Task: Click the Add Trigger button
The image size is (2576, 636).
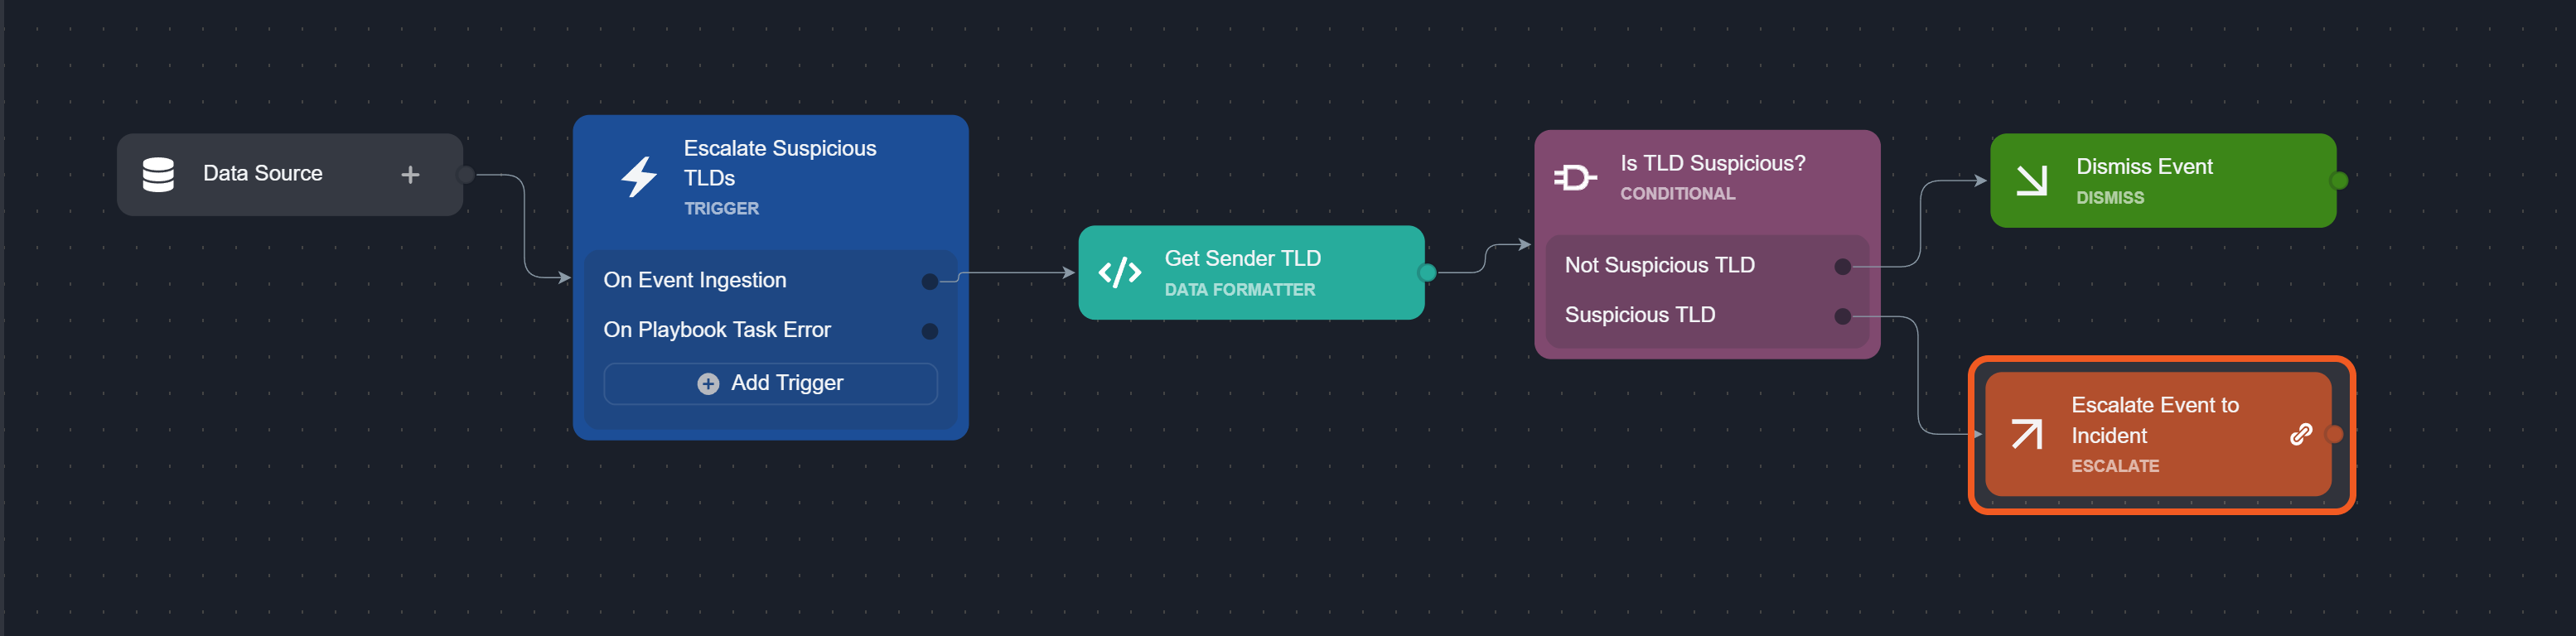Action: point(770,384)
